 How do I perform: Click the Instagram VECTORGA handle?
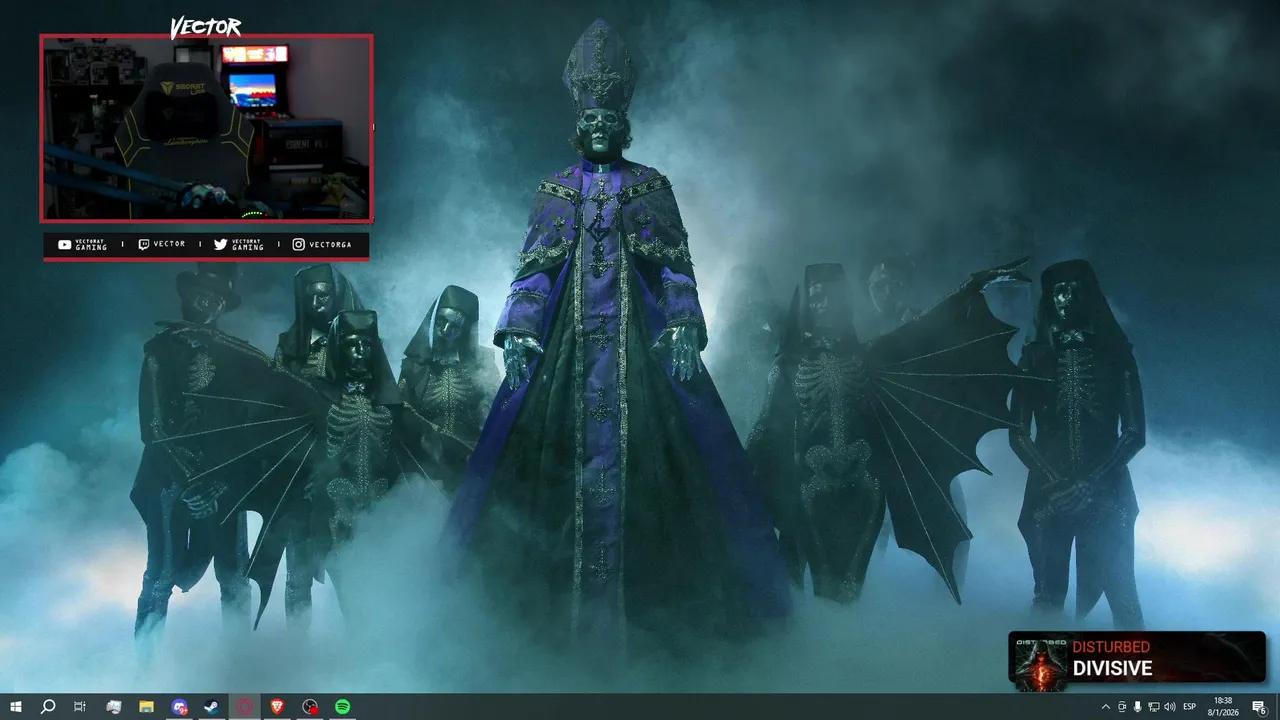point(330,244)
